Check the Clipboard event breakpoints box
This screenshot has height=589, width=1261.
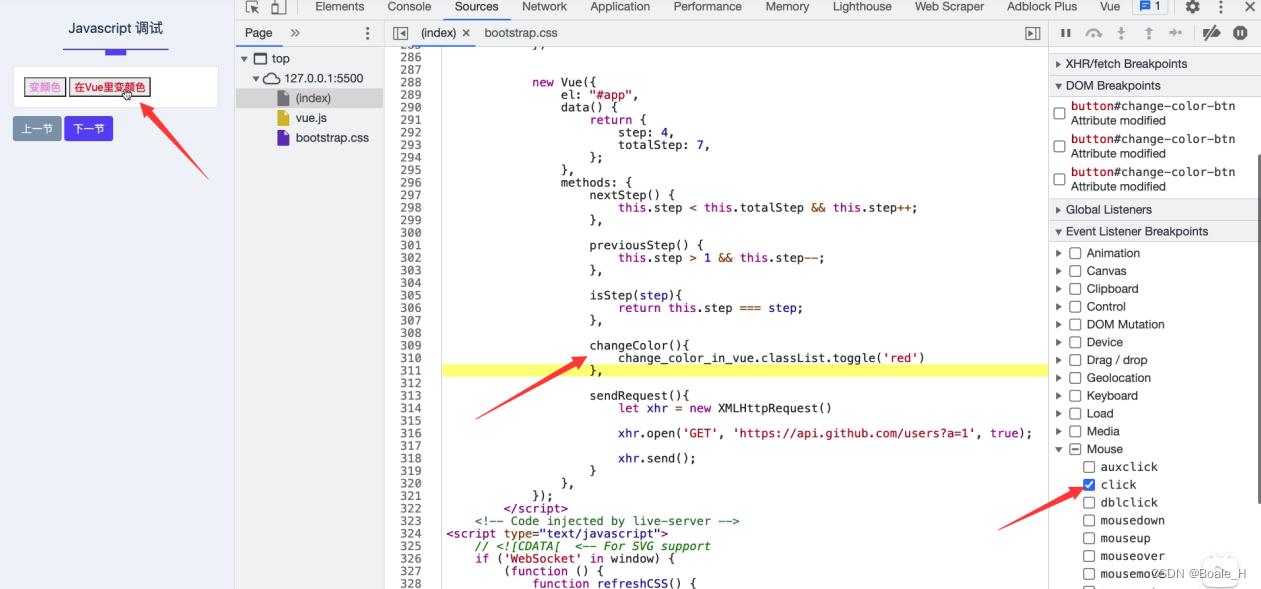click(1075, 289)
